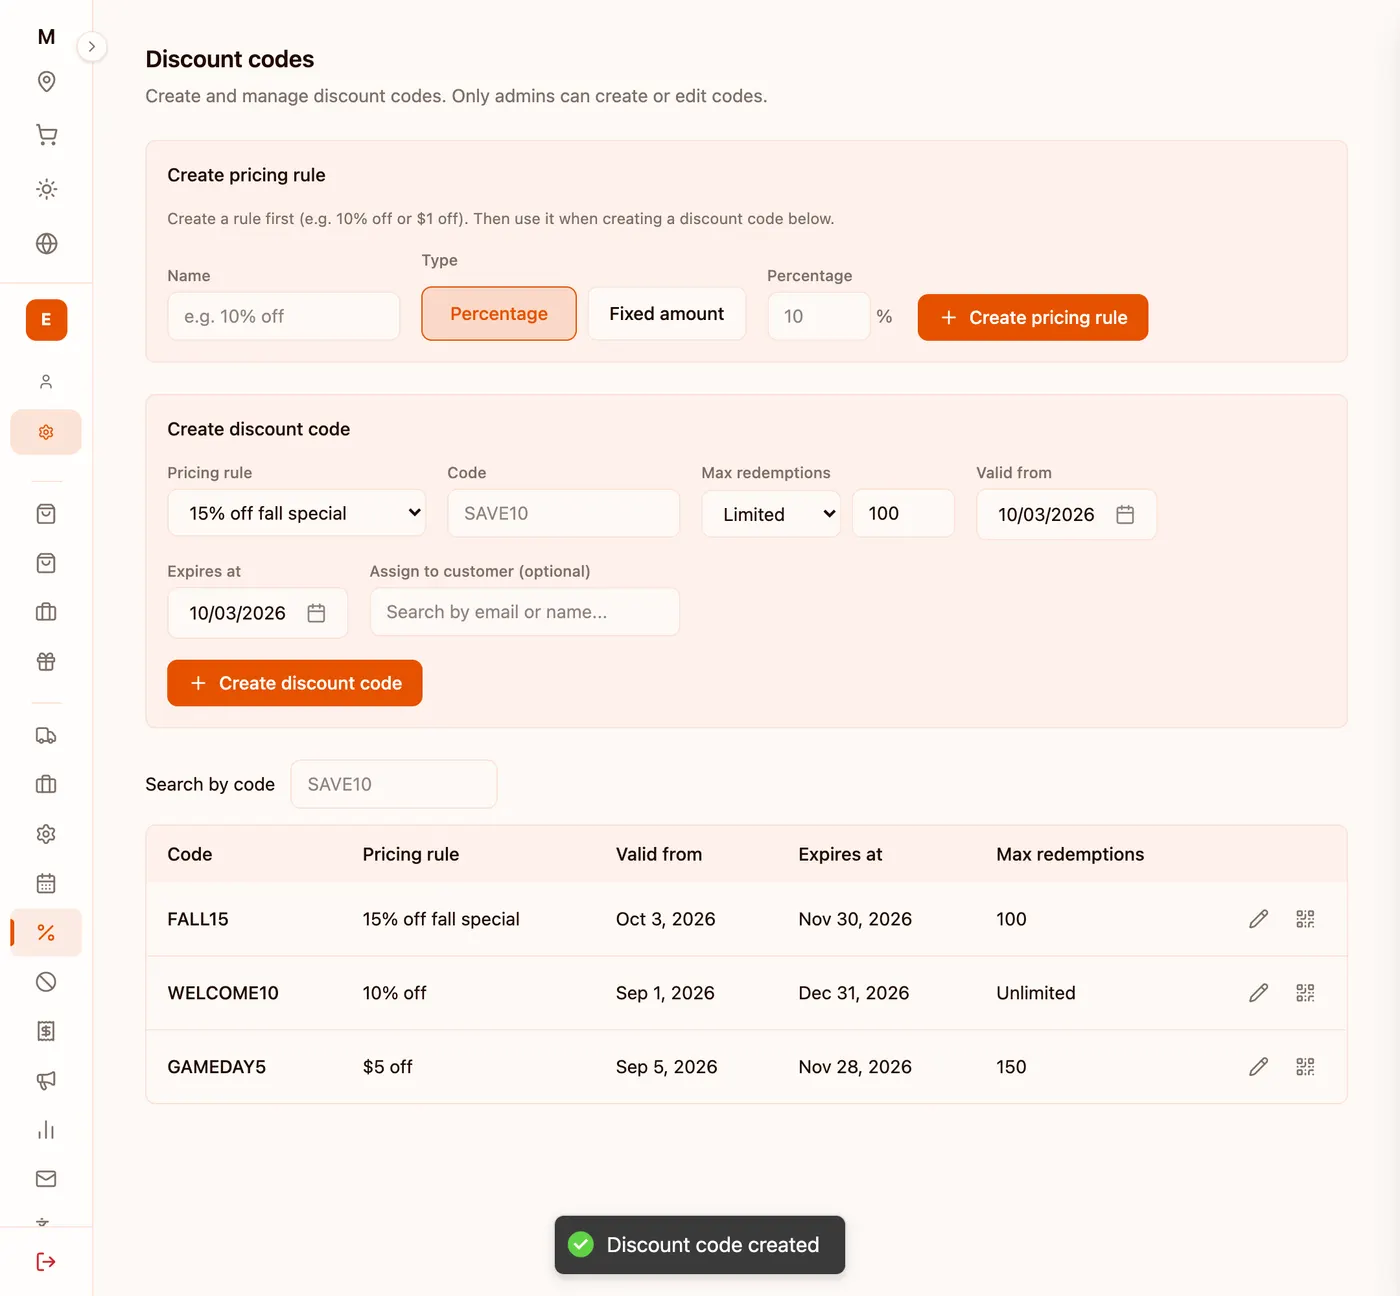Open the bar chart sidebar icon
Viewport: 1400px width, 1296px height.
46,1130
